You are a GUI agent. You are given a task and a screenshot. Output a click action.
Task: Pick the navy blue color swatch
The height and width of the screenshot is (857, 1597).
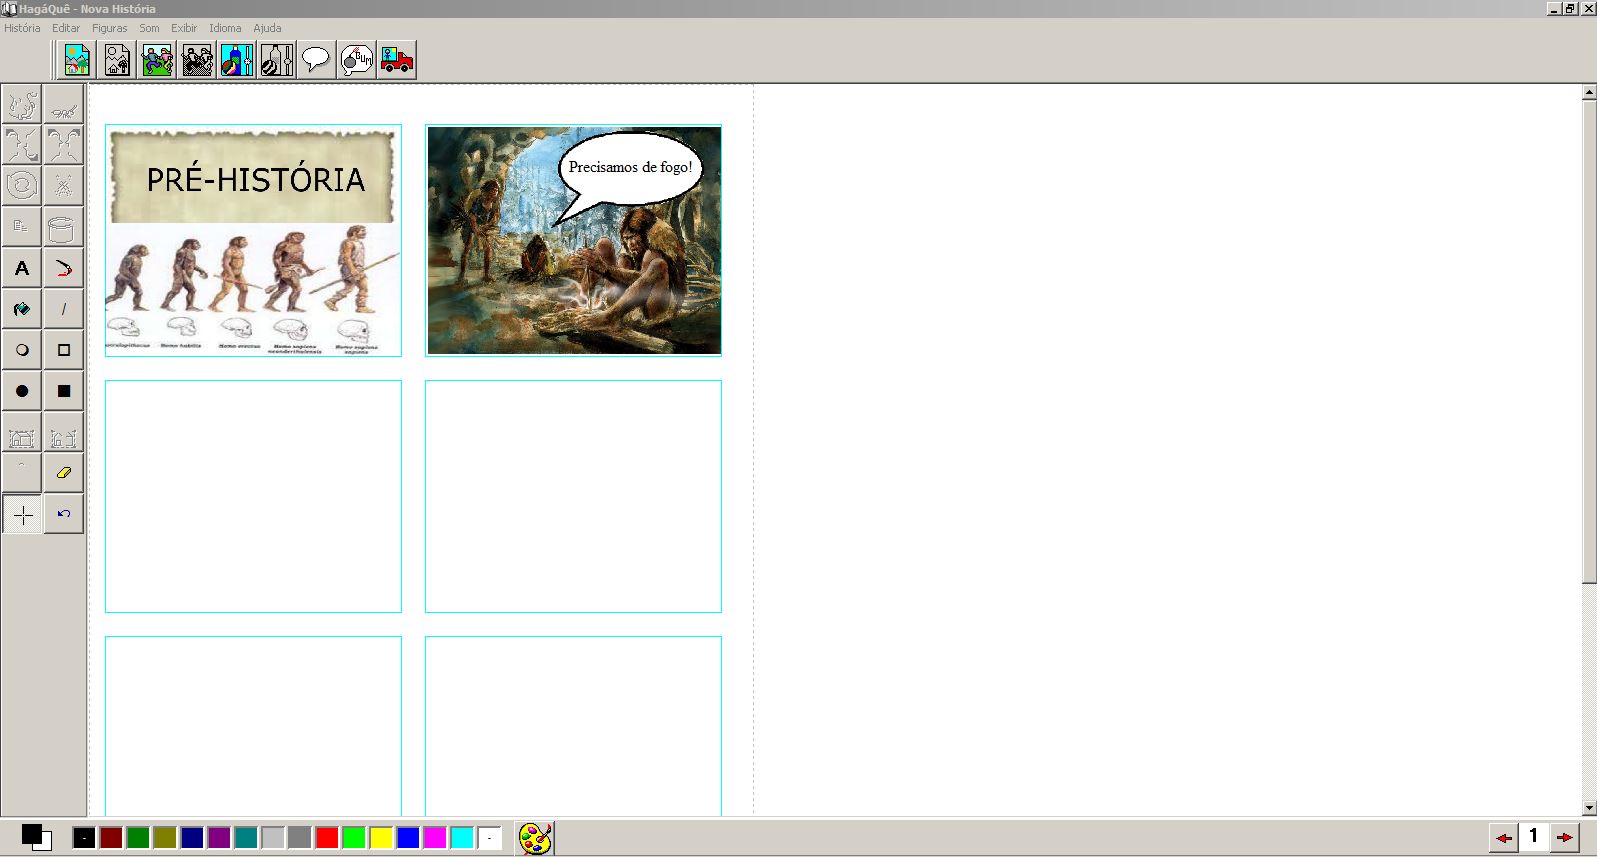pos(192,838)
